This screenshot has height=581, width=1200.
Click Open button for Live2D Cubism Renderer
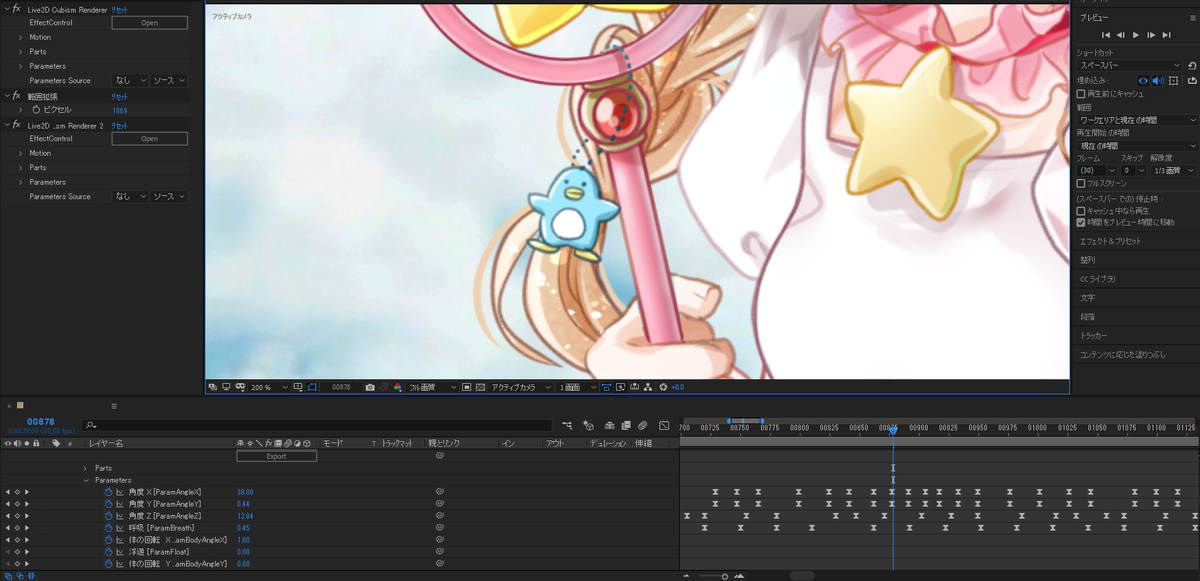tap(149, 23)
